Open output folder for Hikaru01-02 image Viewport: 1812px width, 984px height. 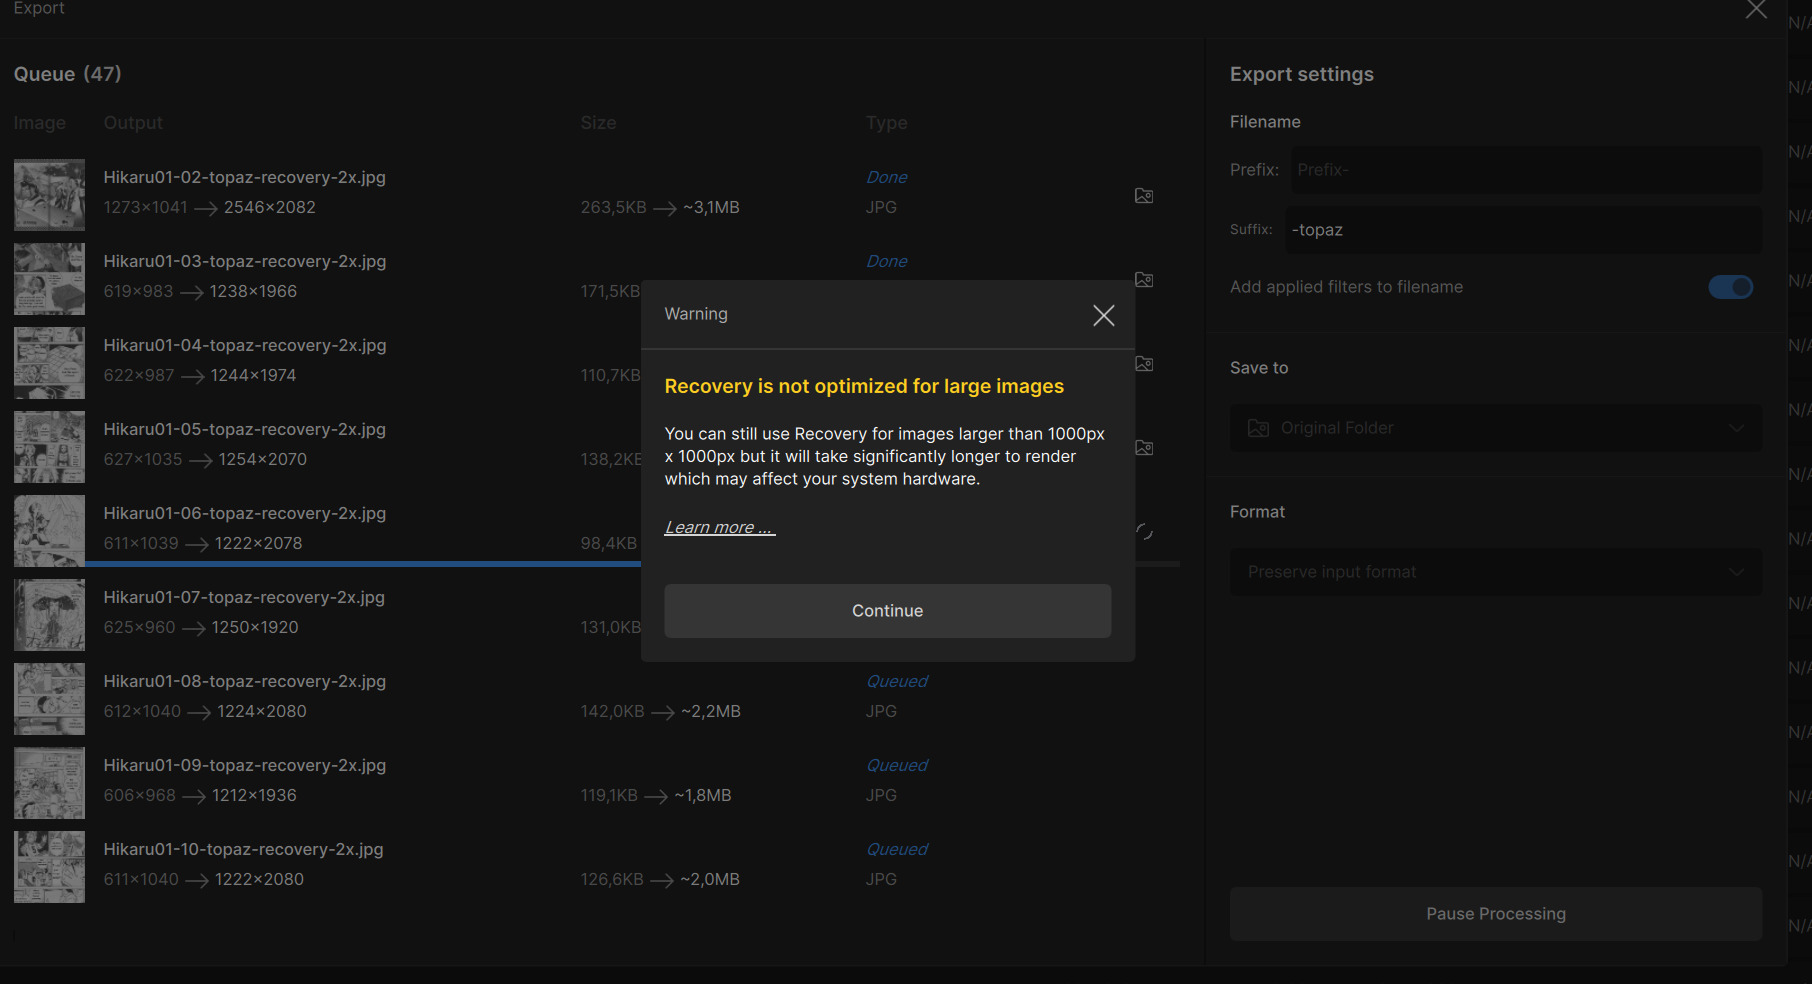(1144, 196)
